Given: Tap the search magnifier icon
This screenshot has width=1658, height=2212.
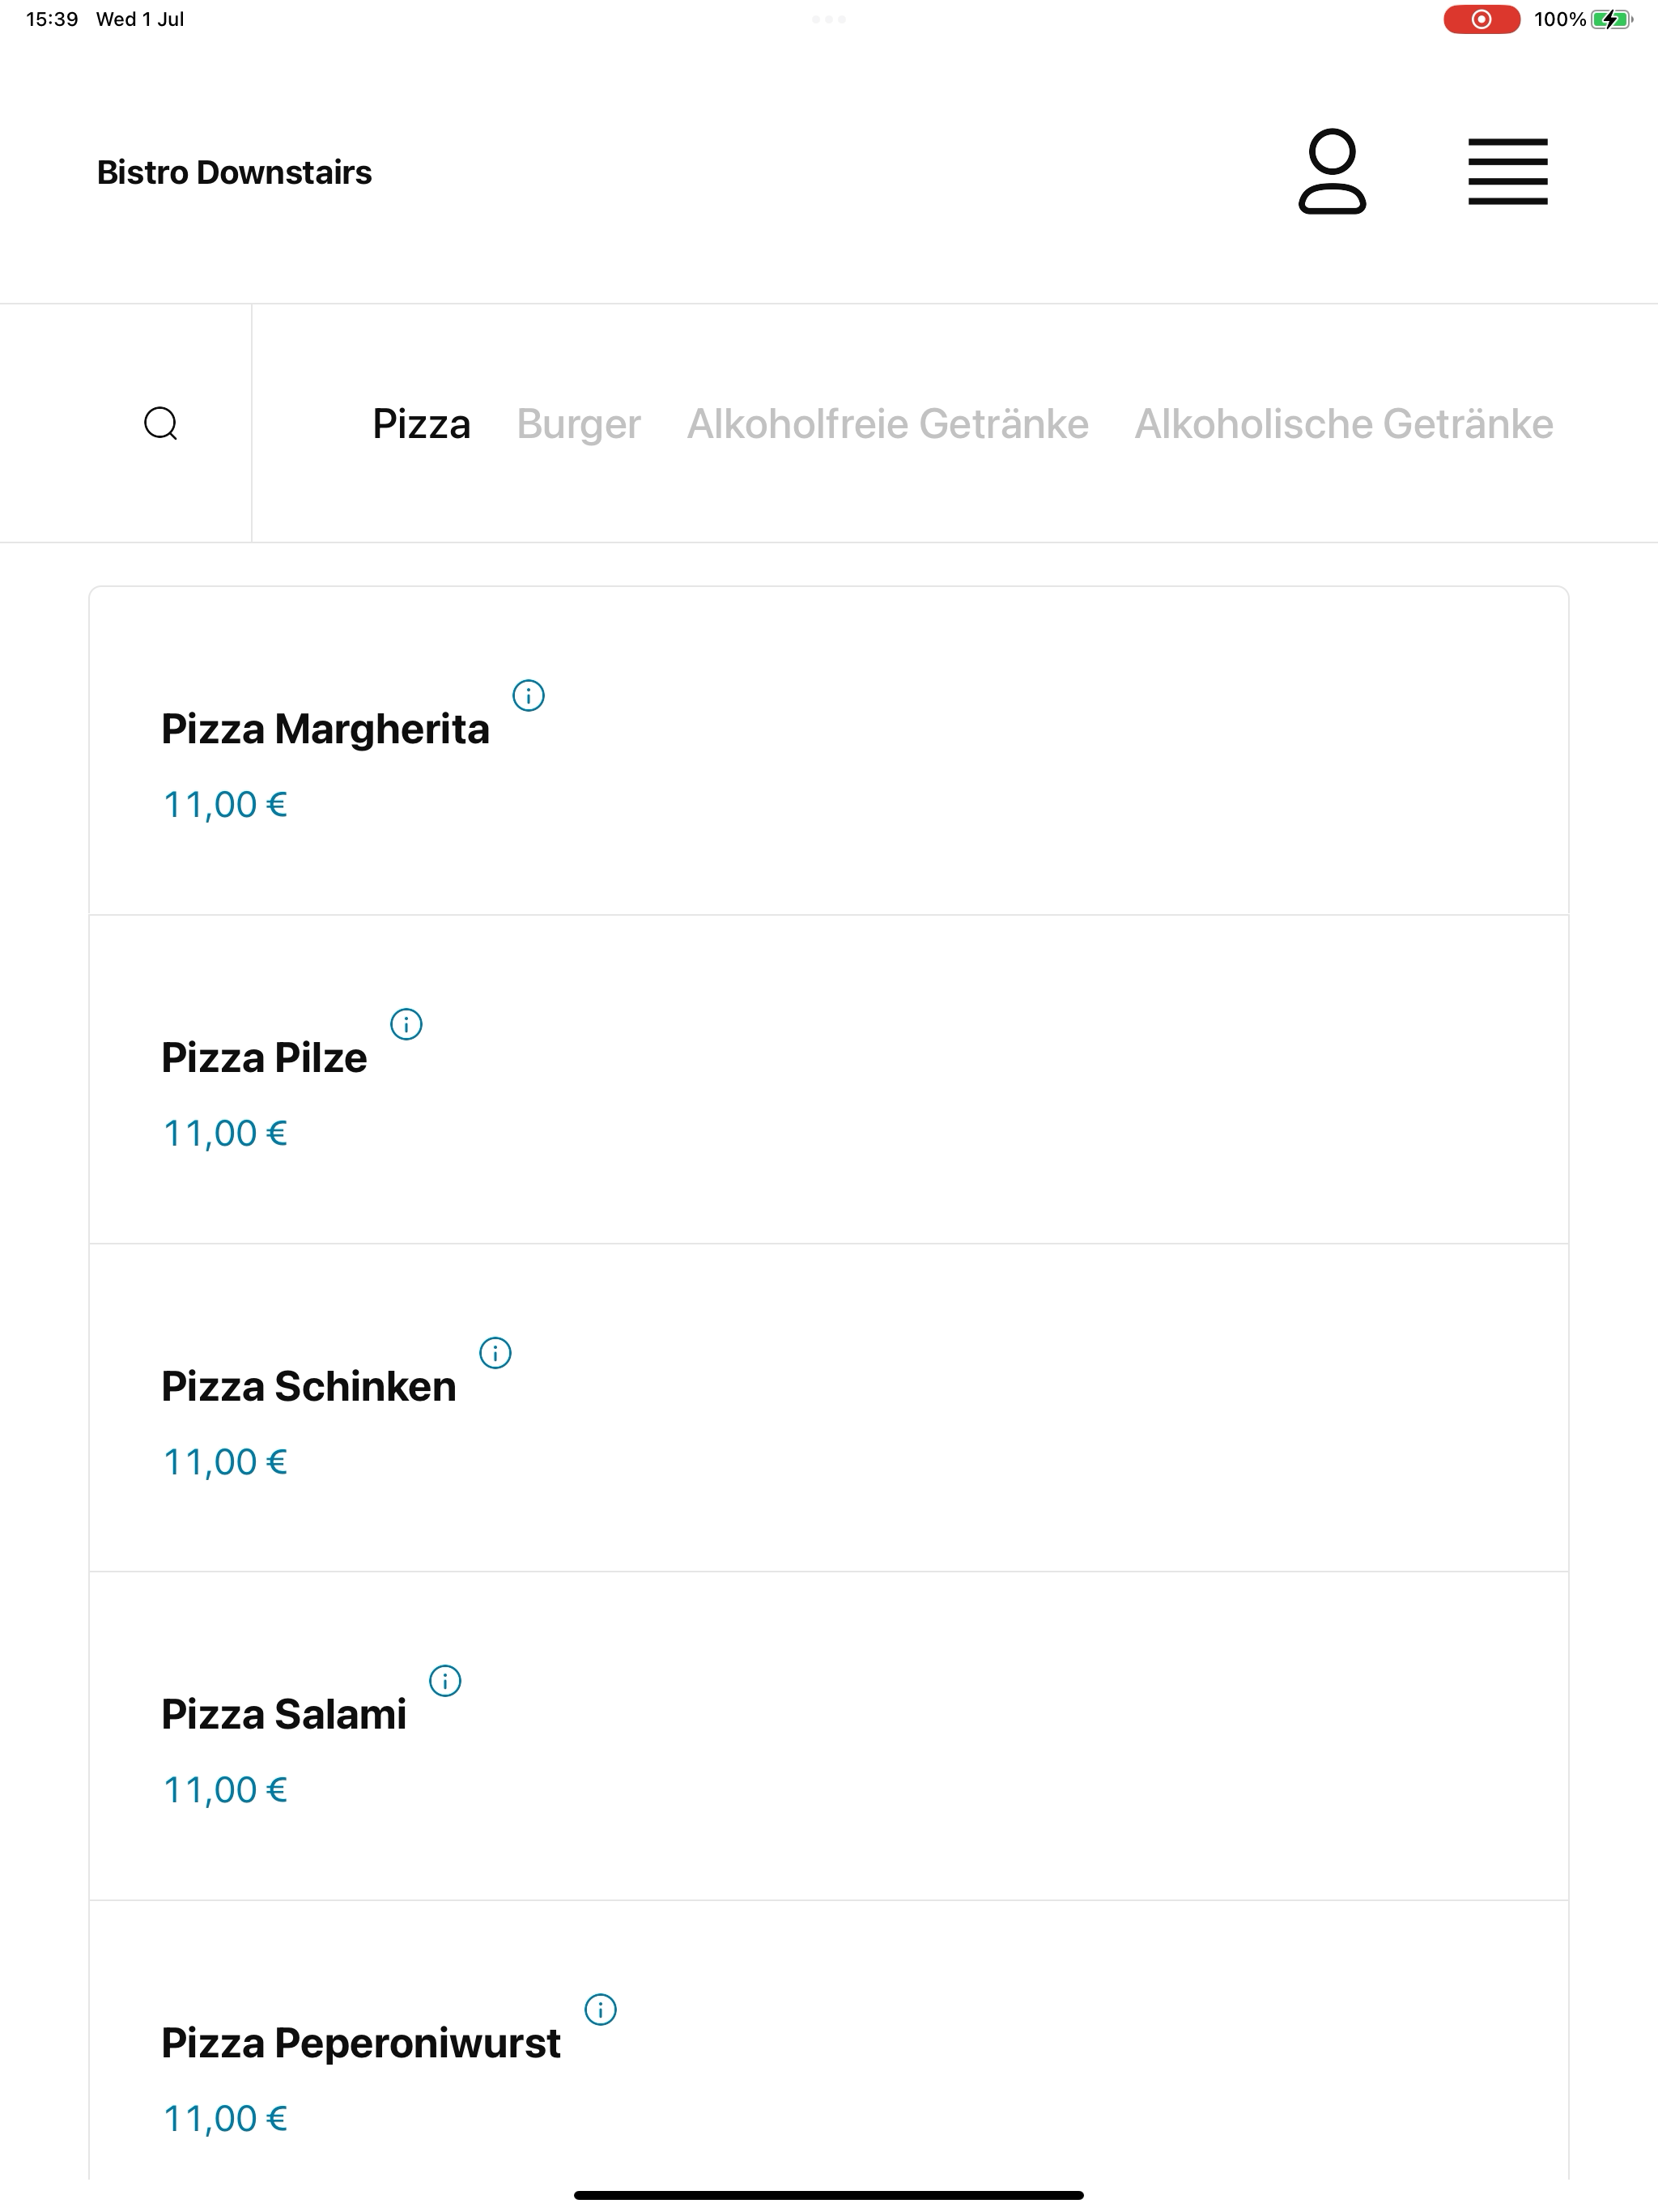Looking at the screenshot, I should [161, 423].
